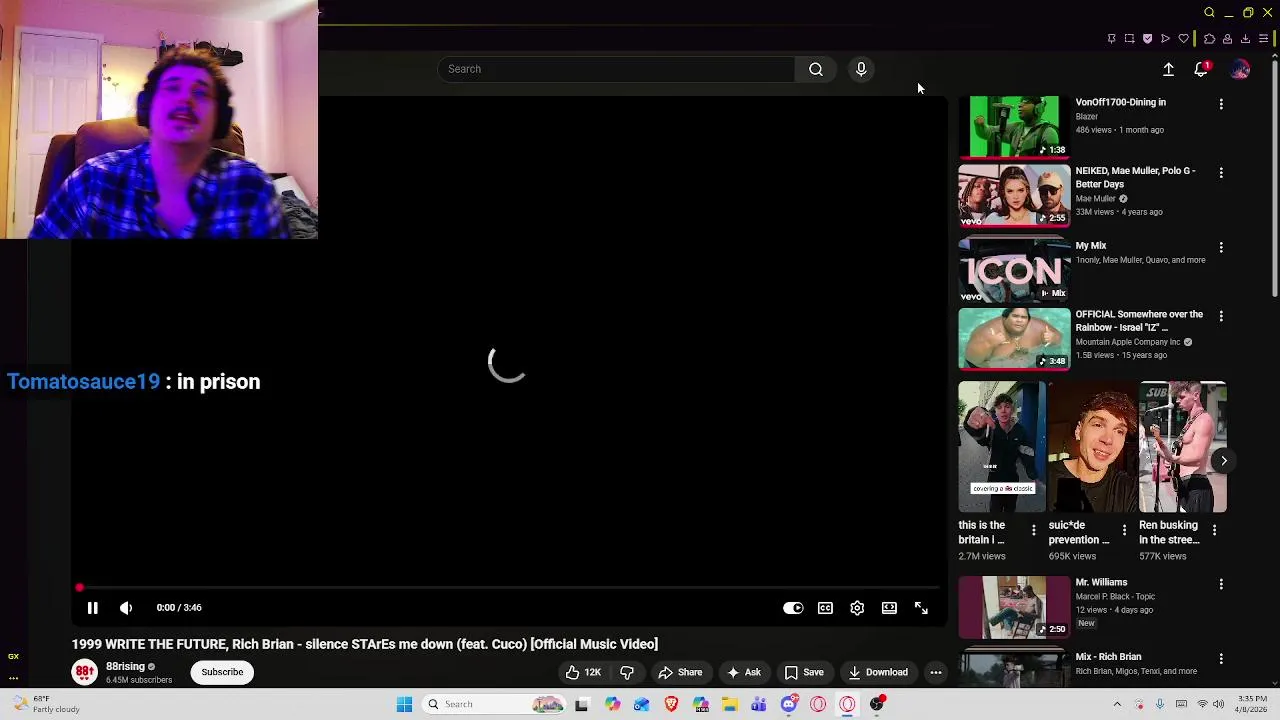Pause the video with the player pause button

pos(92,608)
